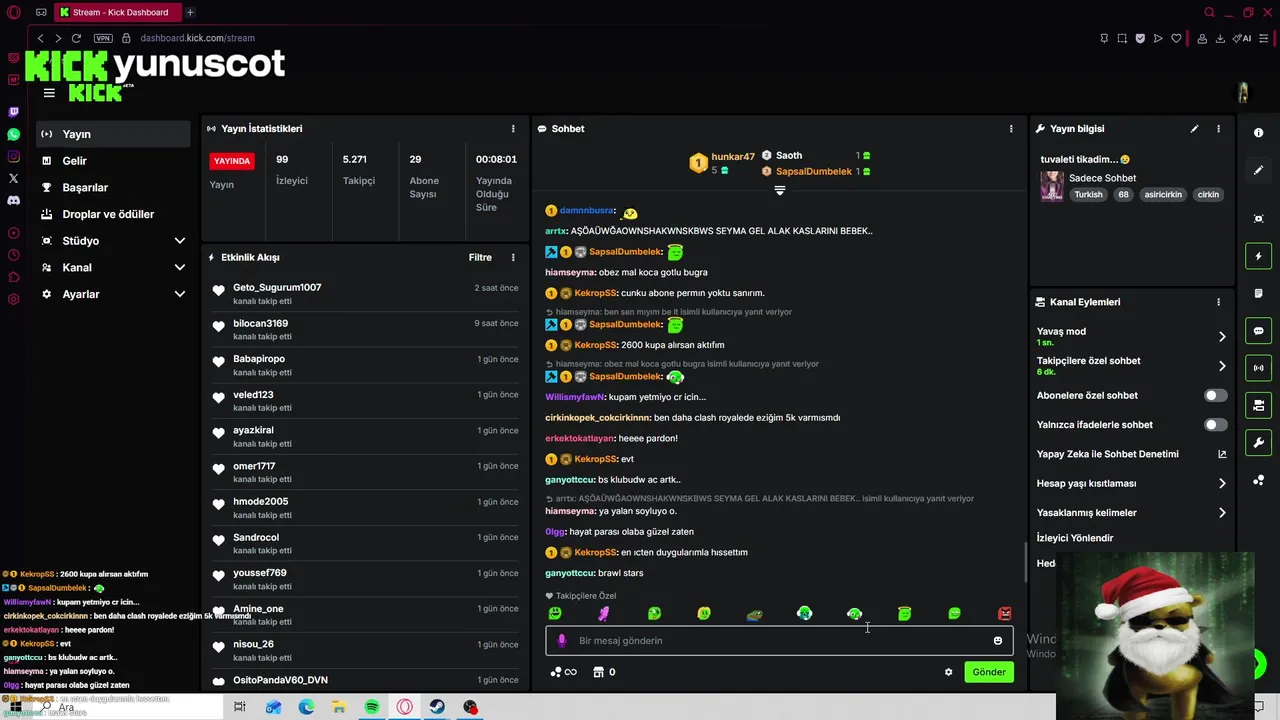The width and height of the screenshot is (1280, 720).
Task: Click the info icon in right toolbar
Action: (1258, 133)
